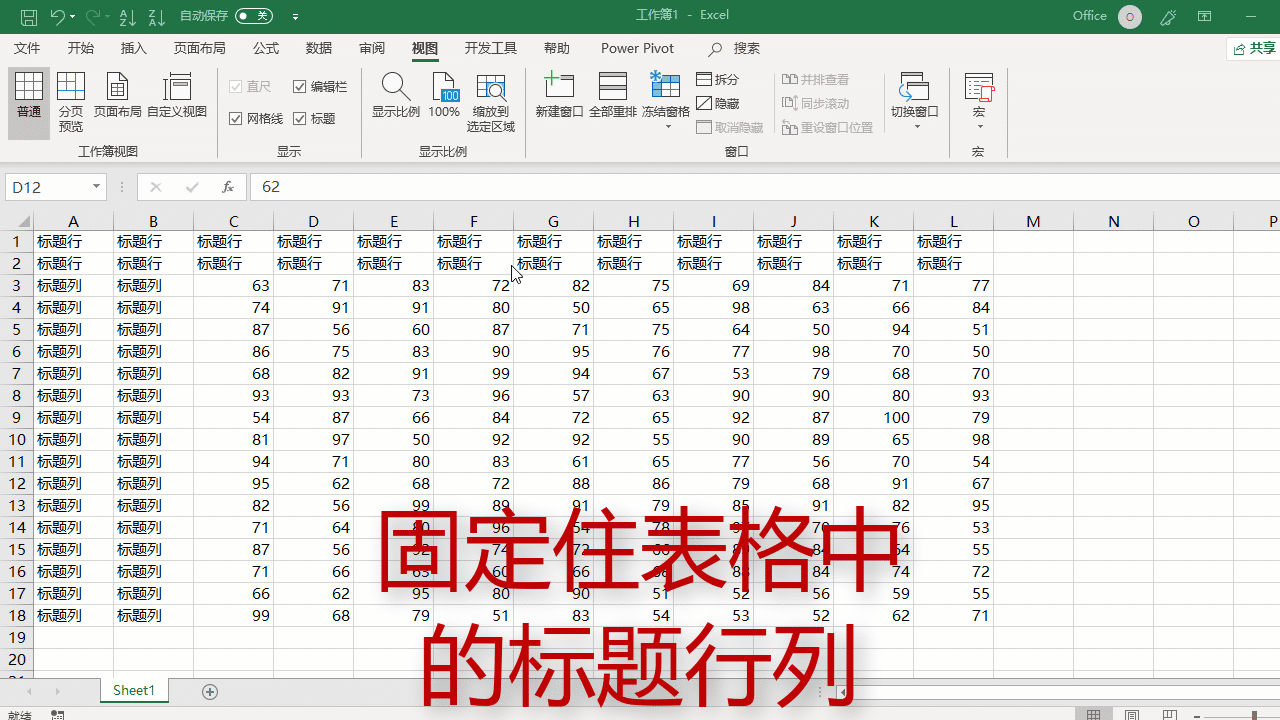The width and height of the screenshot is (1280, 720).
Task: Open Ribbon Display Options icon
Action: tap(1205, 16)
